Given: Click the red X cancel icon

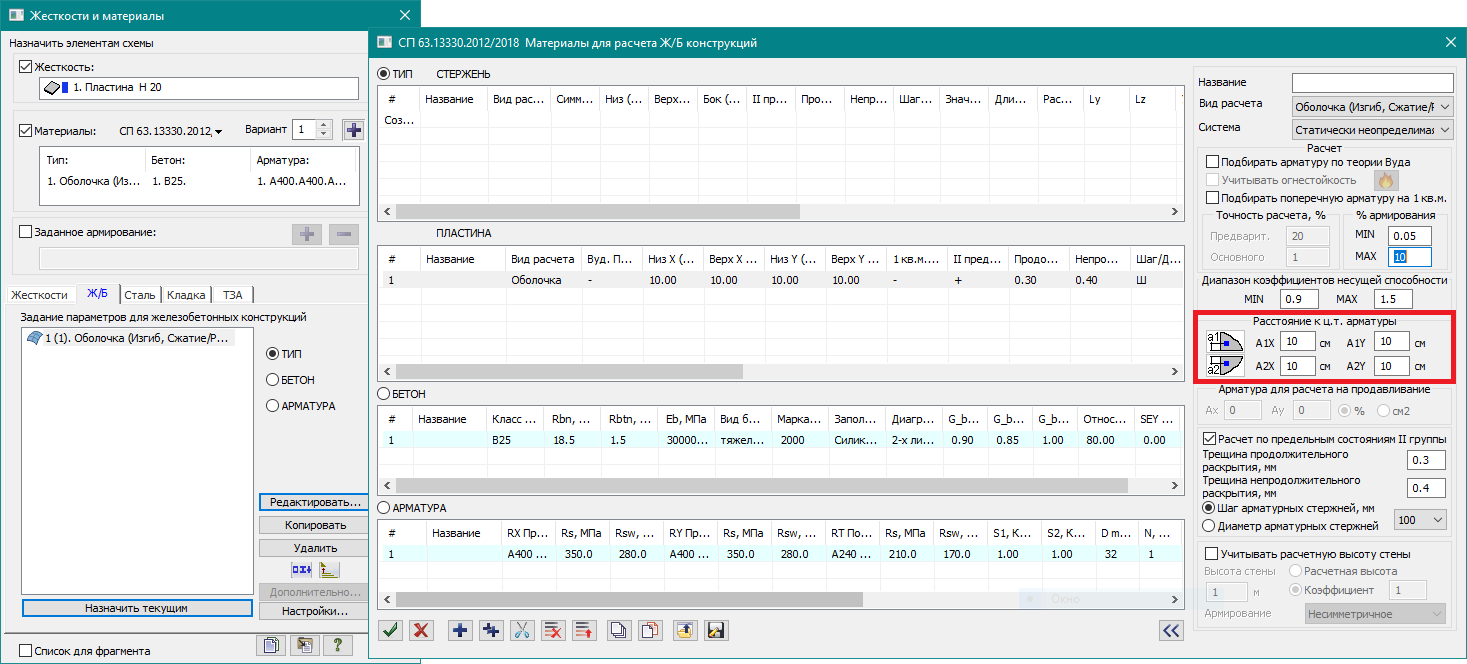Looking at the screenshot, I should point(421,630).
